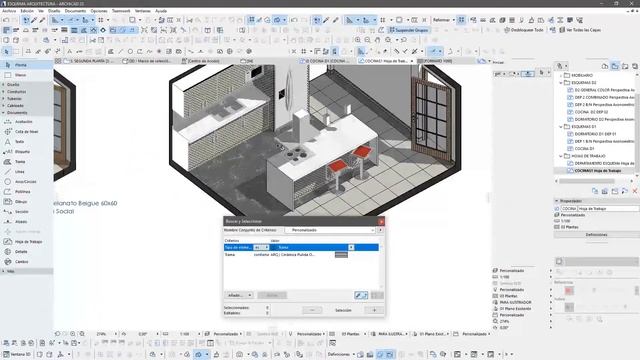Select the Trama fill tool
Screen dimensions: 640x360
[x=26, y=162]
